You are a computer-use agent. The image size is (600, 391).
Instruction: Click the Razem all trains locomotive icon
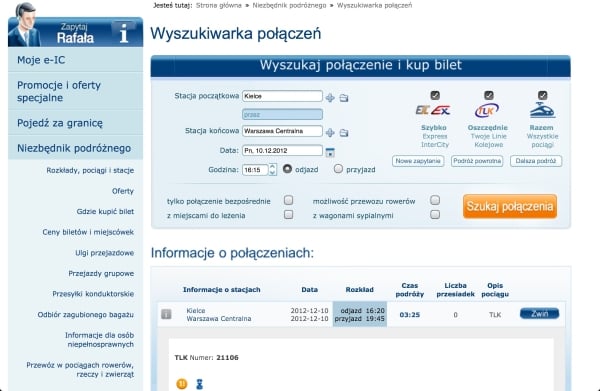[542, 110]
